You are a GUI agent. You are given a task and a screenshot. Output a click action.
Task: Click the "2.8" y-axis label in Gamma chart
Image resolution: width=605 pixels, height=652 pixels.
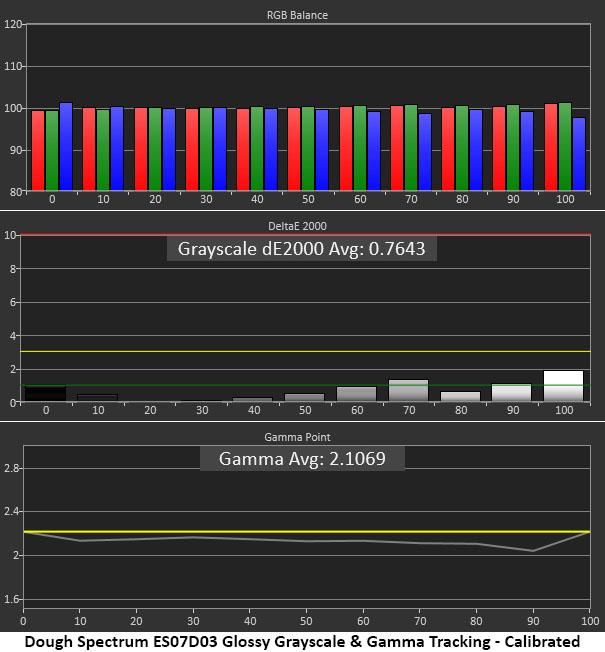[x=11, y=468]
